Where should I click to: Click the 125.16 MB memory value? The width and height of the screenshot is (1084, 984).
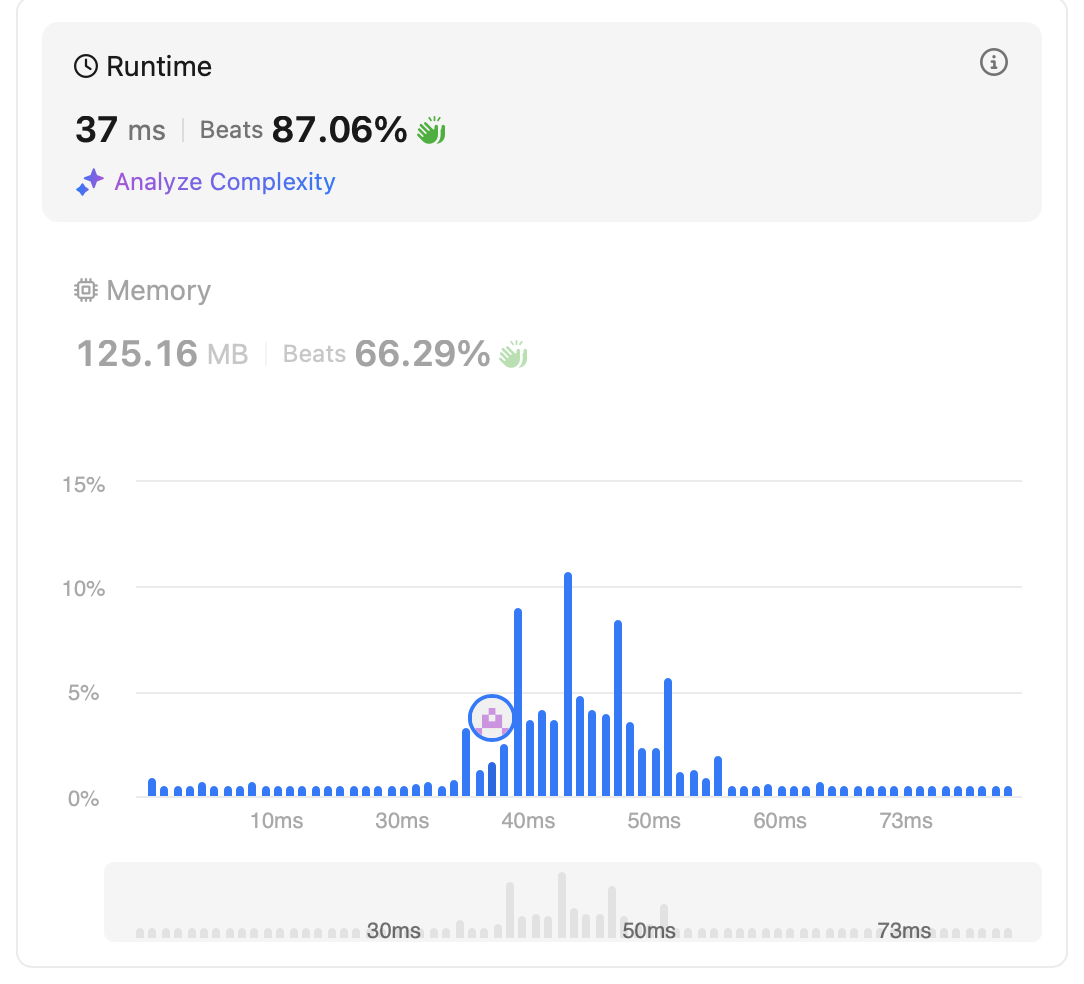pos(162,354)
